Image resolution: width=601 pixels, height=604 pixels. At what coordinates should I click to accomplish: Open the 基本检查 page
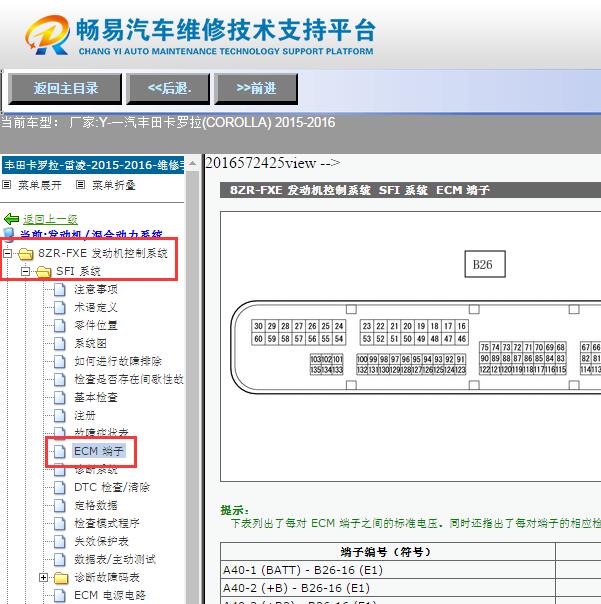coord(96,397)
